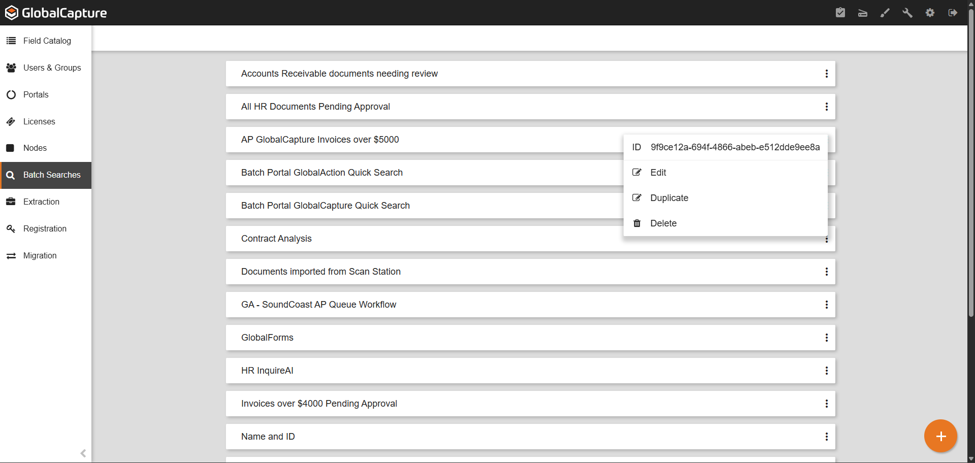Open the gear settings icon

[x=930, y=12]
